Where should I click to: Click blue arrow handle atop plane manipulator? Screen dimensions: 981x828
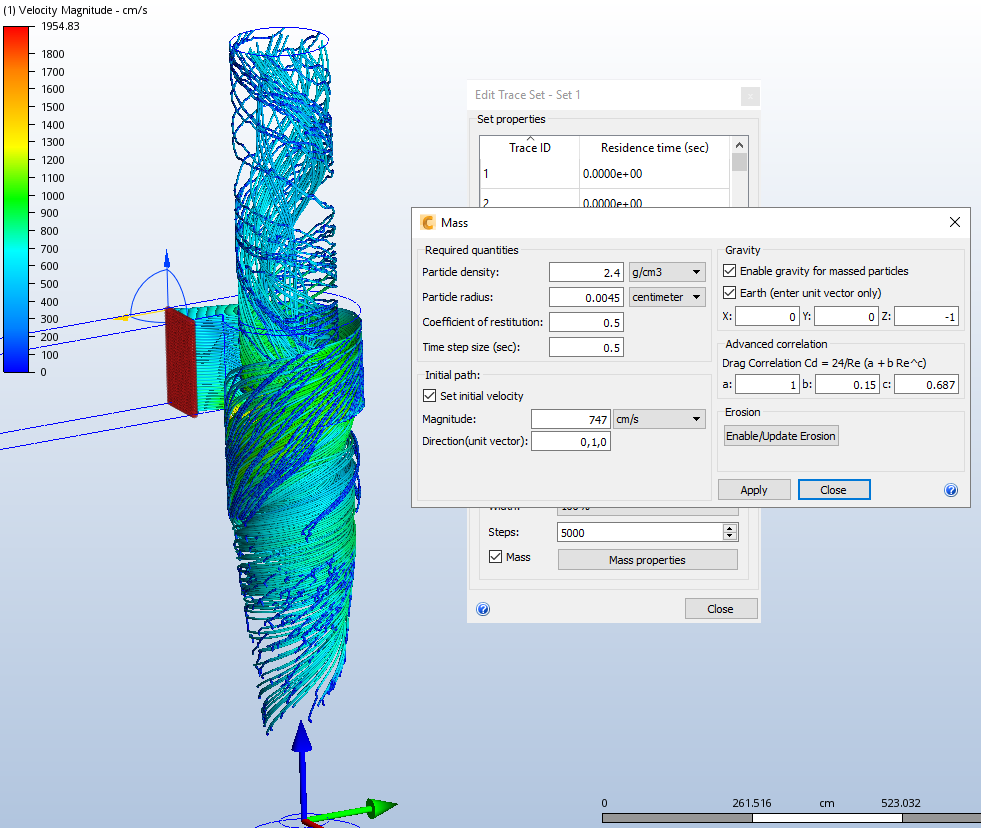coord(167,258)
